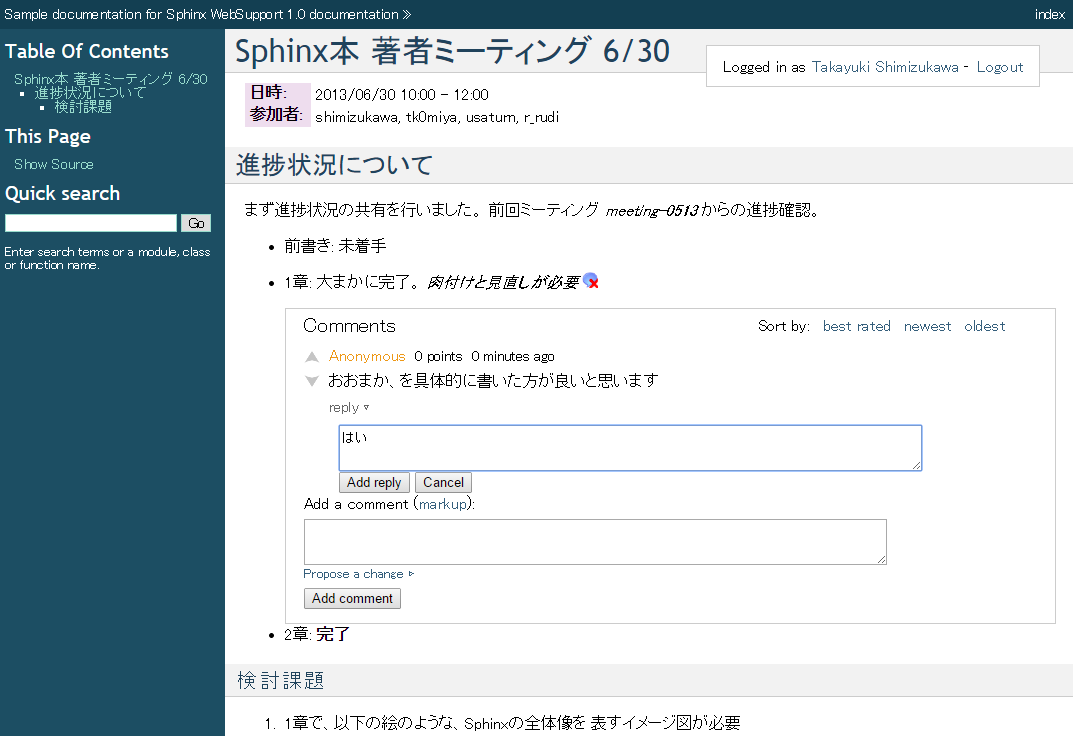Viewport: 1073px width, 736px height.
Task: Click the 0 minutes ago timestamp
Action: (513, 356)
